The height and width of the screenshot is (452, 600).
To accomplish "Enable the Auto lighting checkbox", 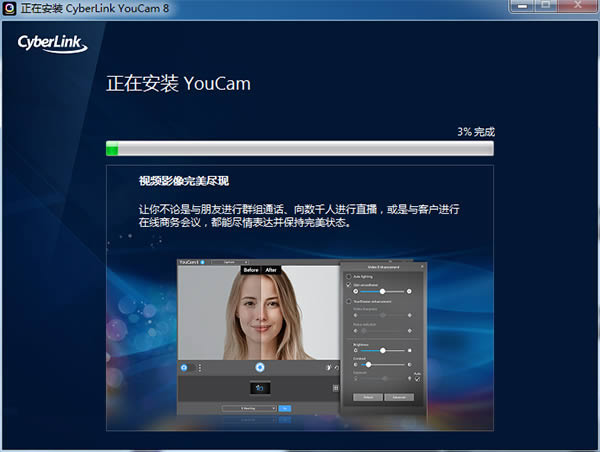I will point(349,276).
